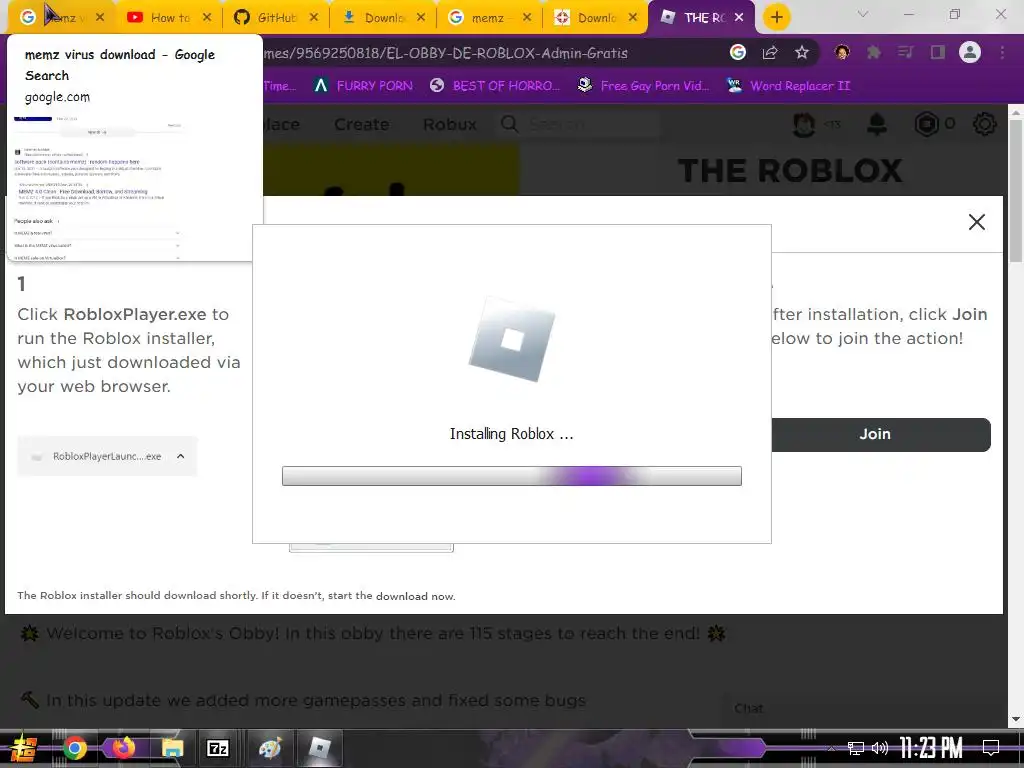Click the Roblox logo in the installer
The image size is (1024, 768).
[x=512, y=339]
